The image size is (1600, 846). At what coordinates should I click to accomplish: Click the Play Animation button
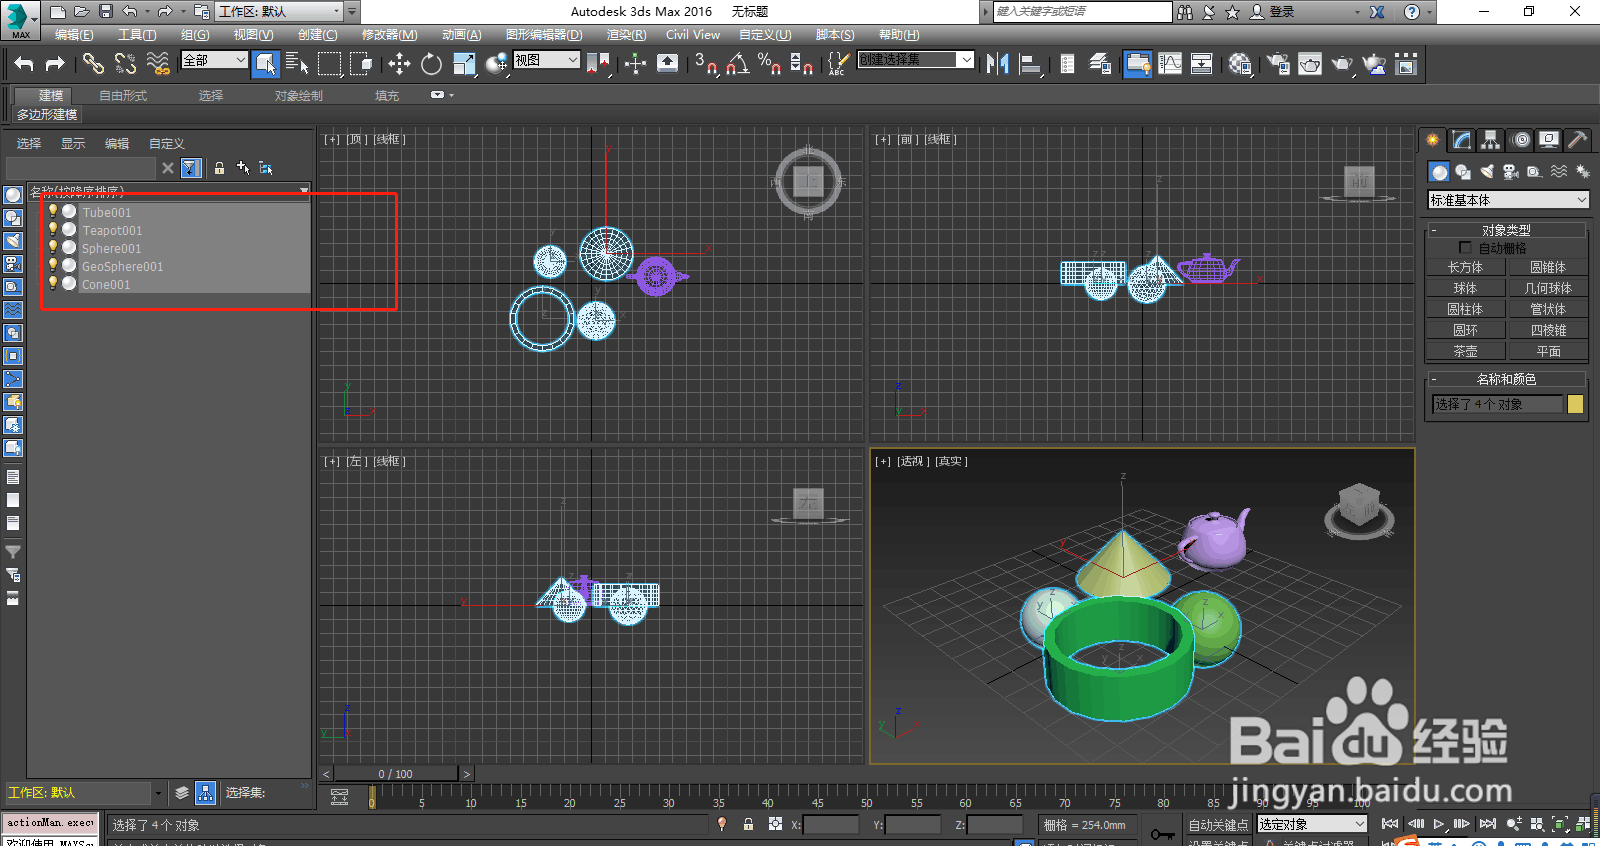click(1439, 824)
